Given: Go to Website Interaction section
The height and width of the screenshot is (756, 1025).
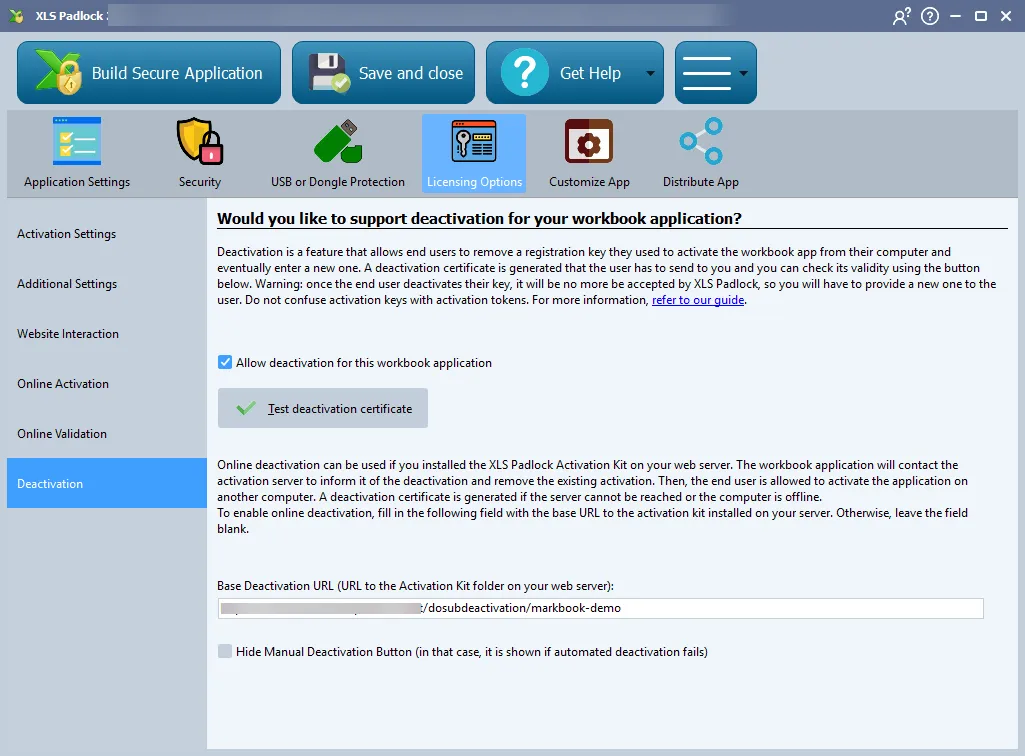Looking at the screenshot, I should [x=107, y=334].
